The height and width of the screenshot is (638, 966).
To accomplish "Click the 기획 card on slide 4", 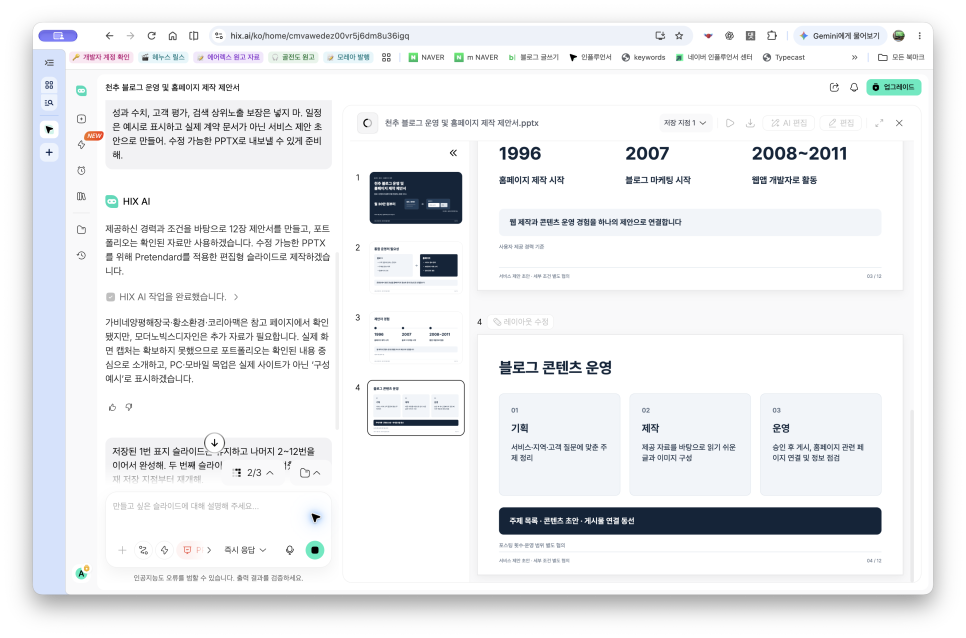I will click(559, 444).
